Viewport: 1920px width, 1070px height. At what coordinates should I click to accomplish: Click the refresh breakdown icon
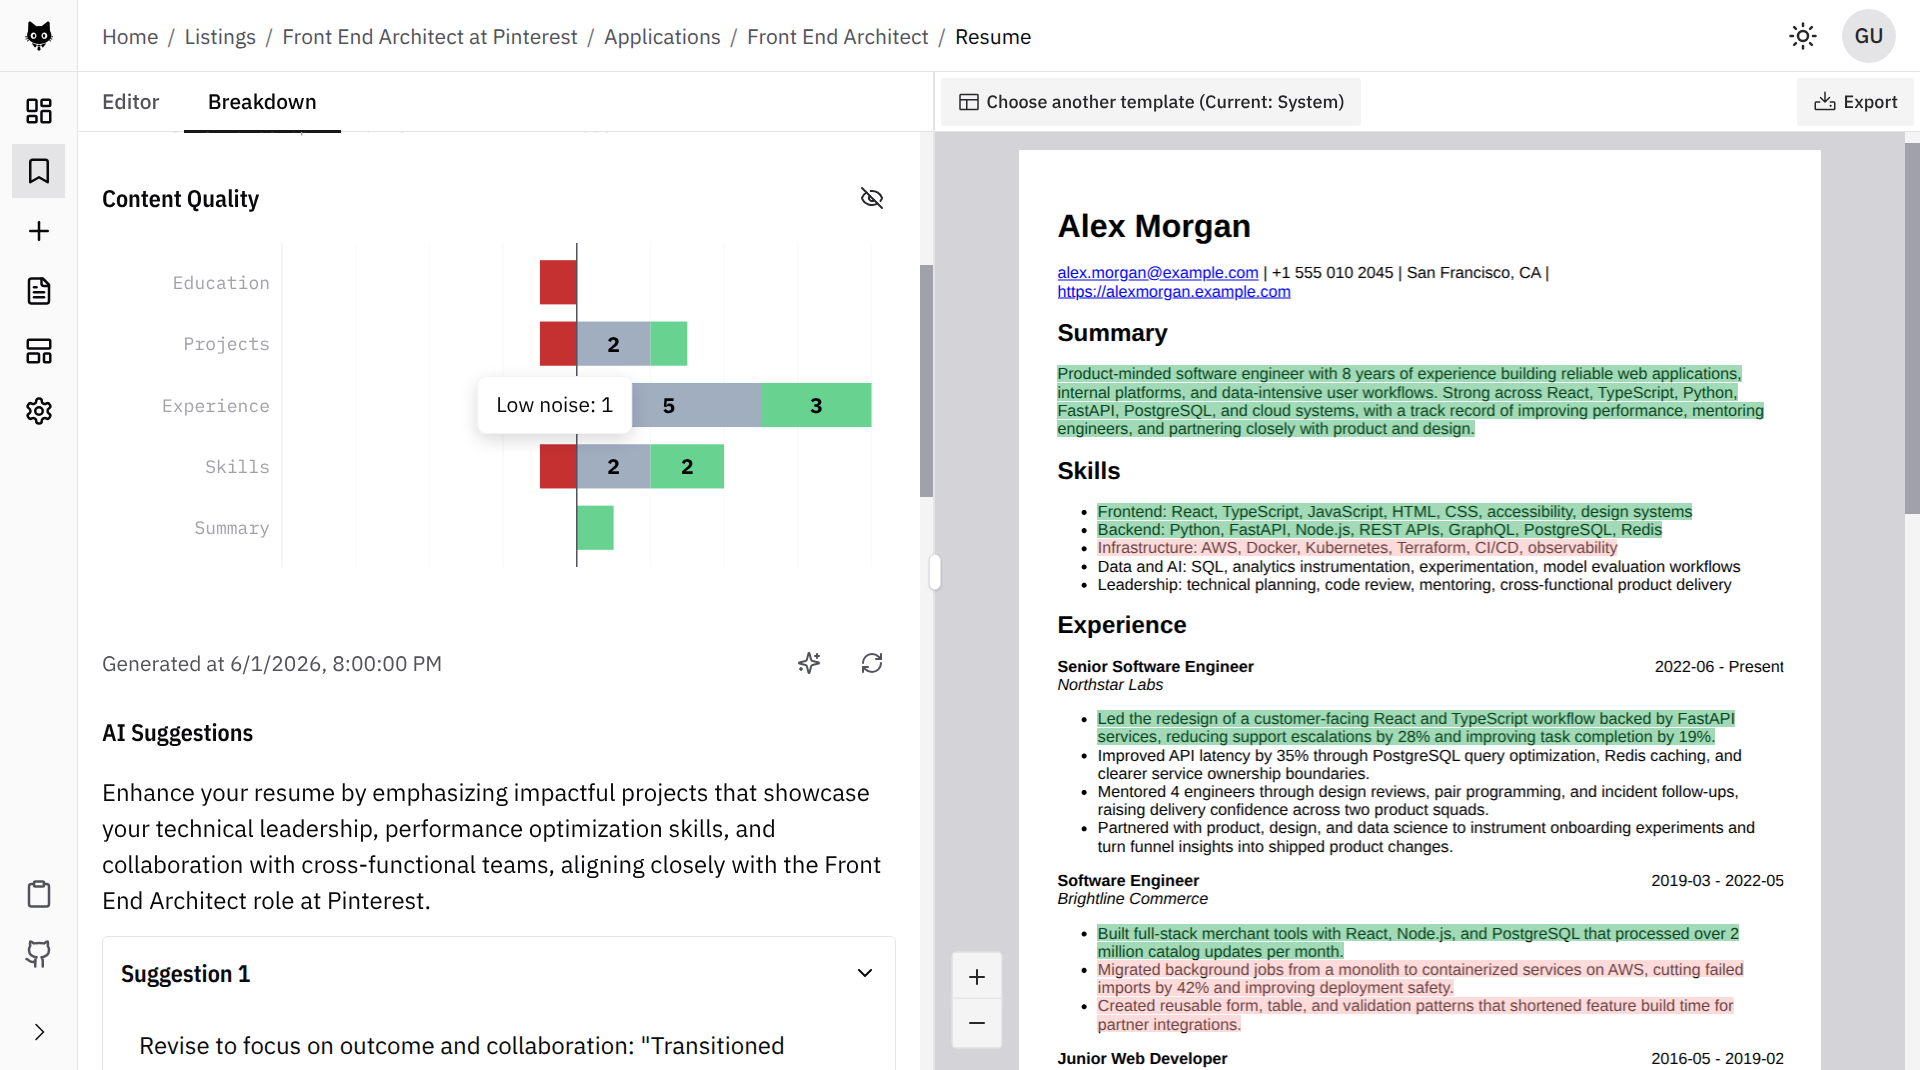pos(872,663)
